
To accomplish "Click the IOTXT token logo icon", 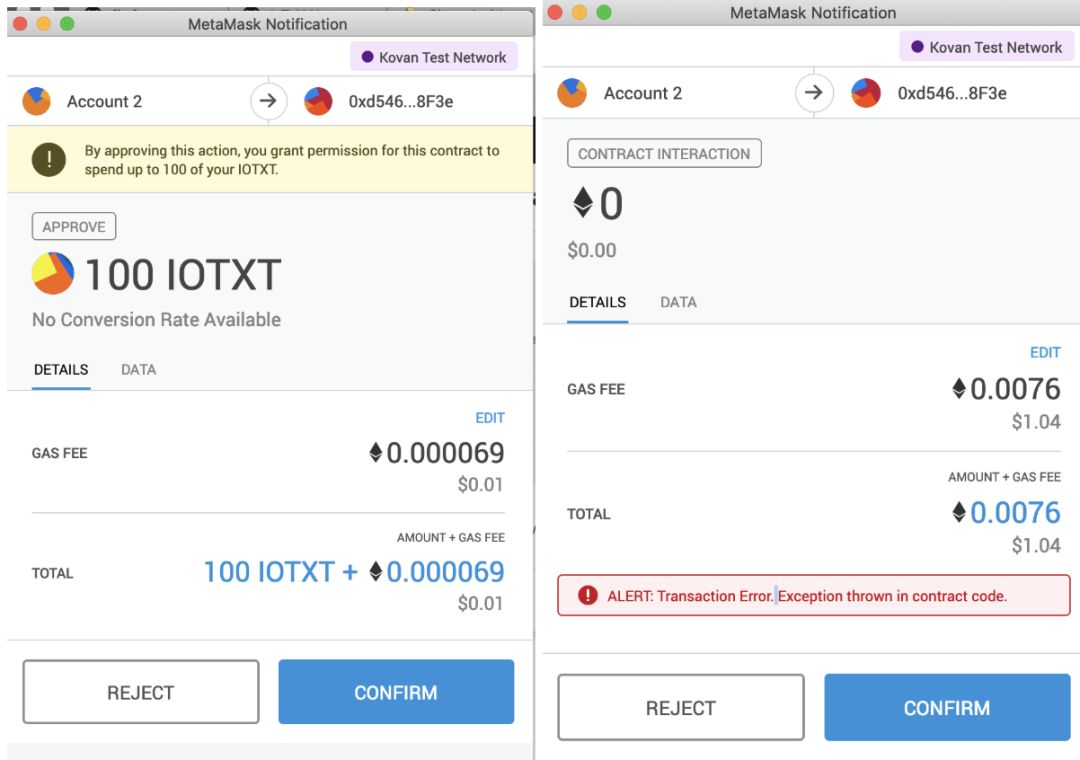I will [52, 274].
